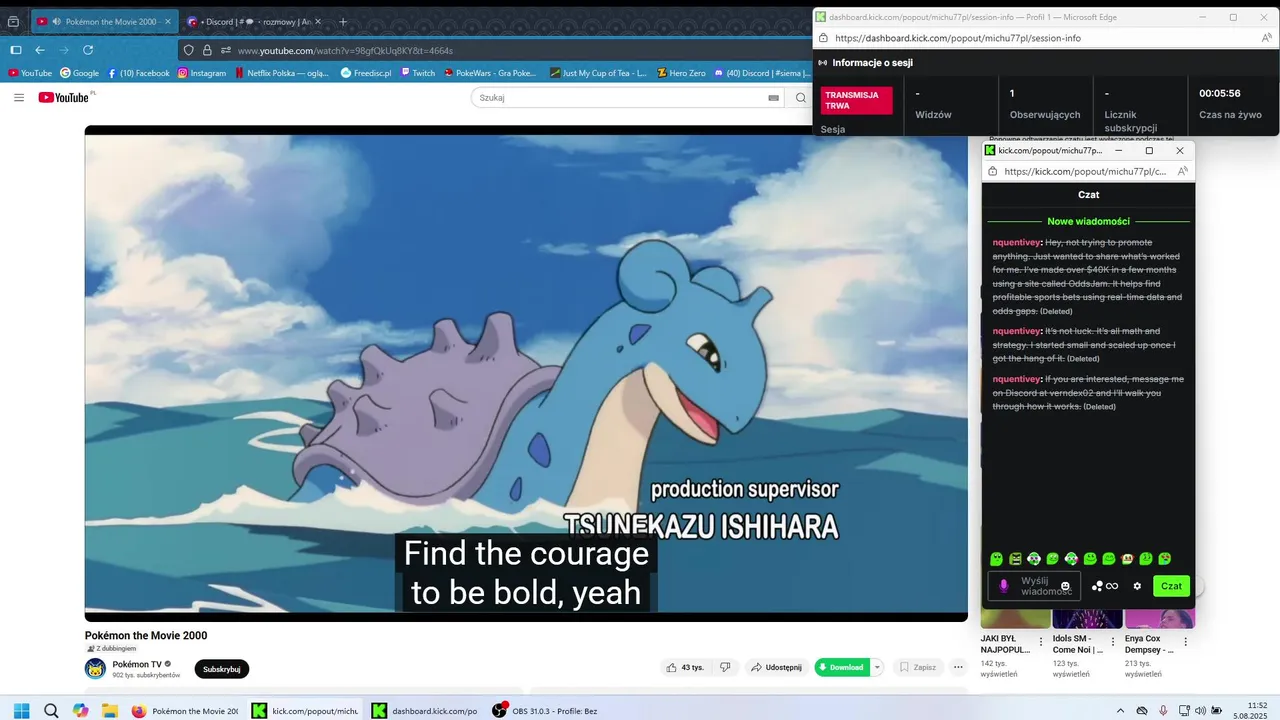The width and height of the screenshot is (1280, 720).
Task: Click the Subskrybuj button
Action: (x=222, y=669)
